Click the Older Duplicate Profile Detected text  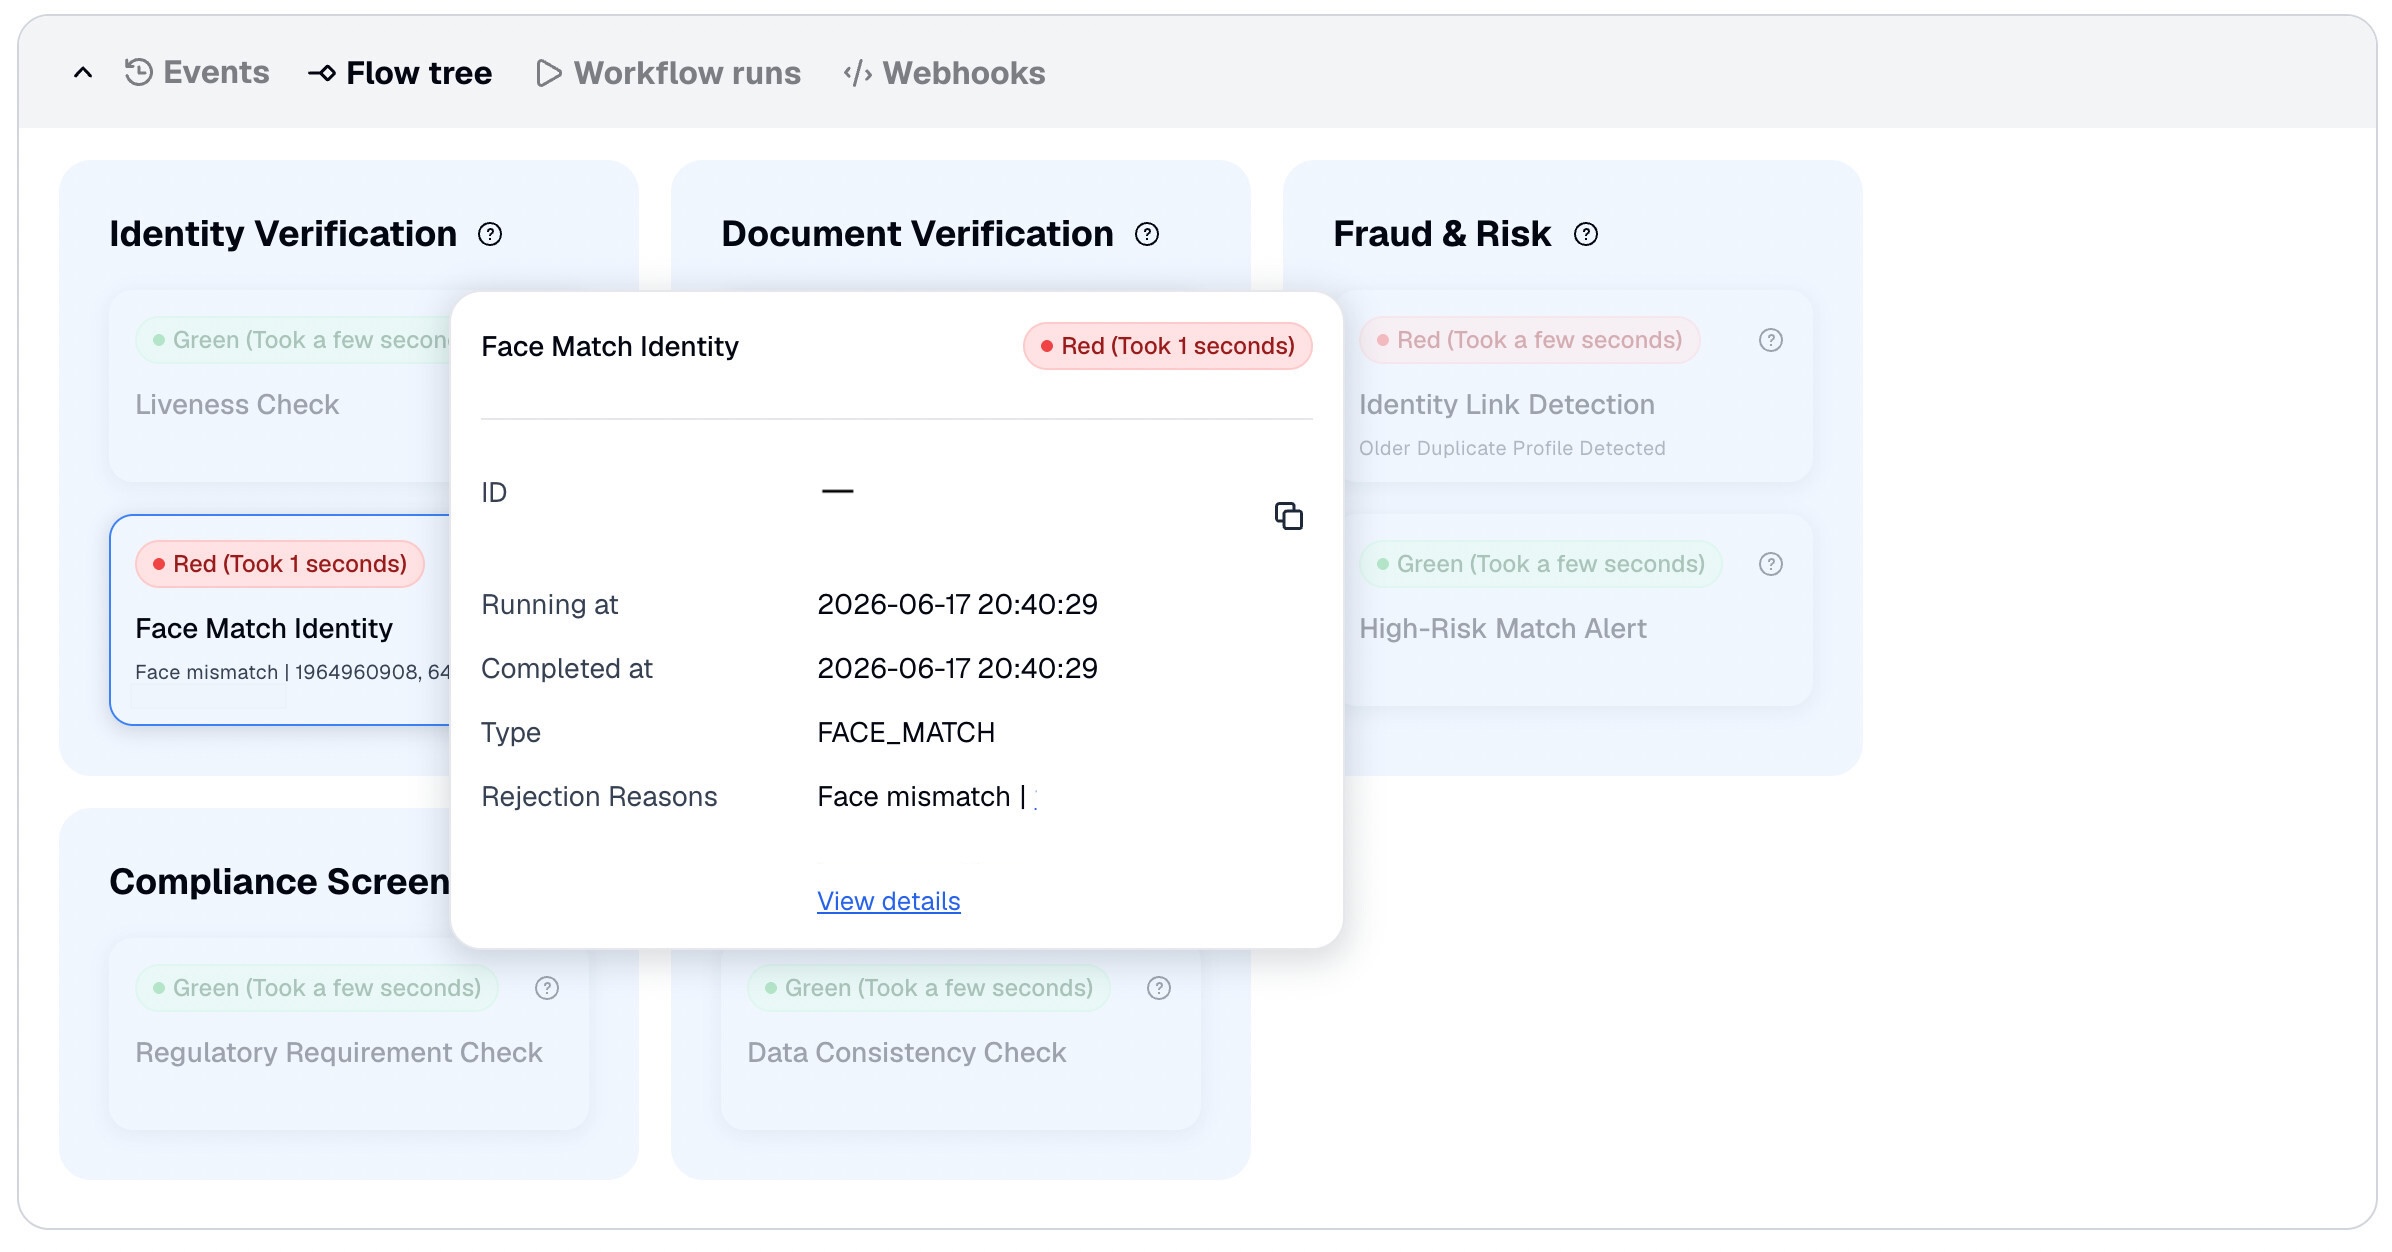pyautogui.click(x=1512, y=448)
